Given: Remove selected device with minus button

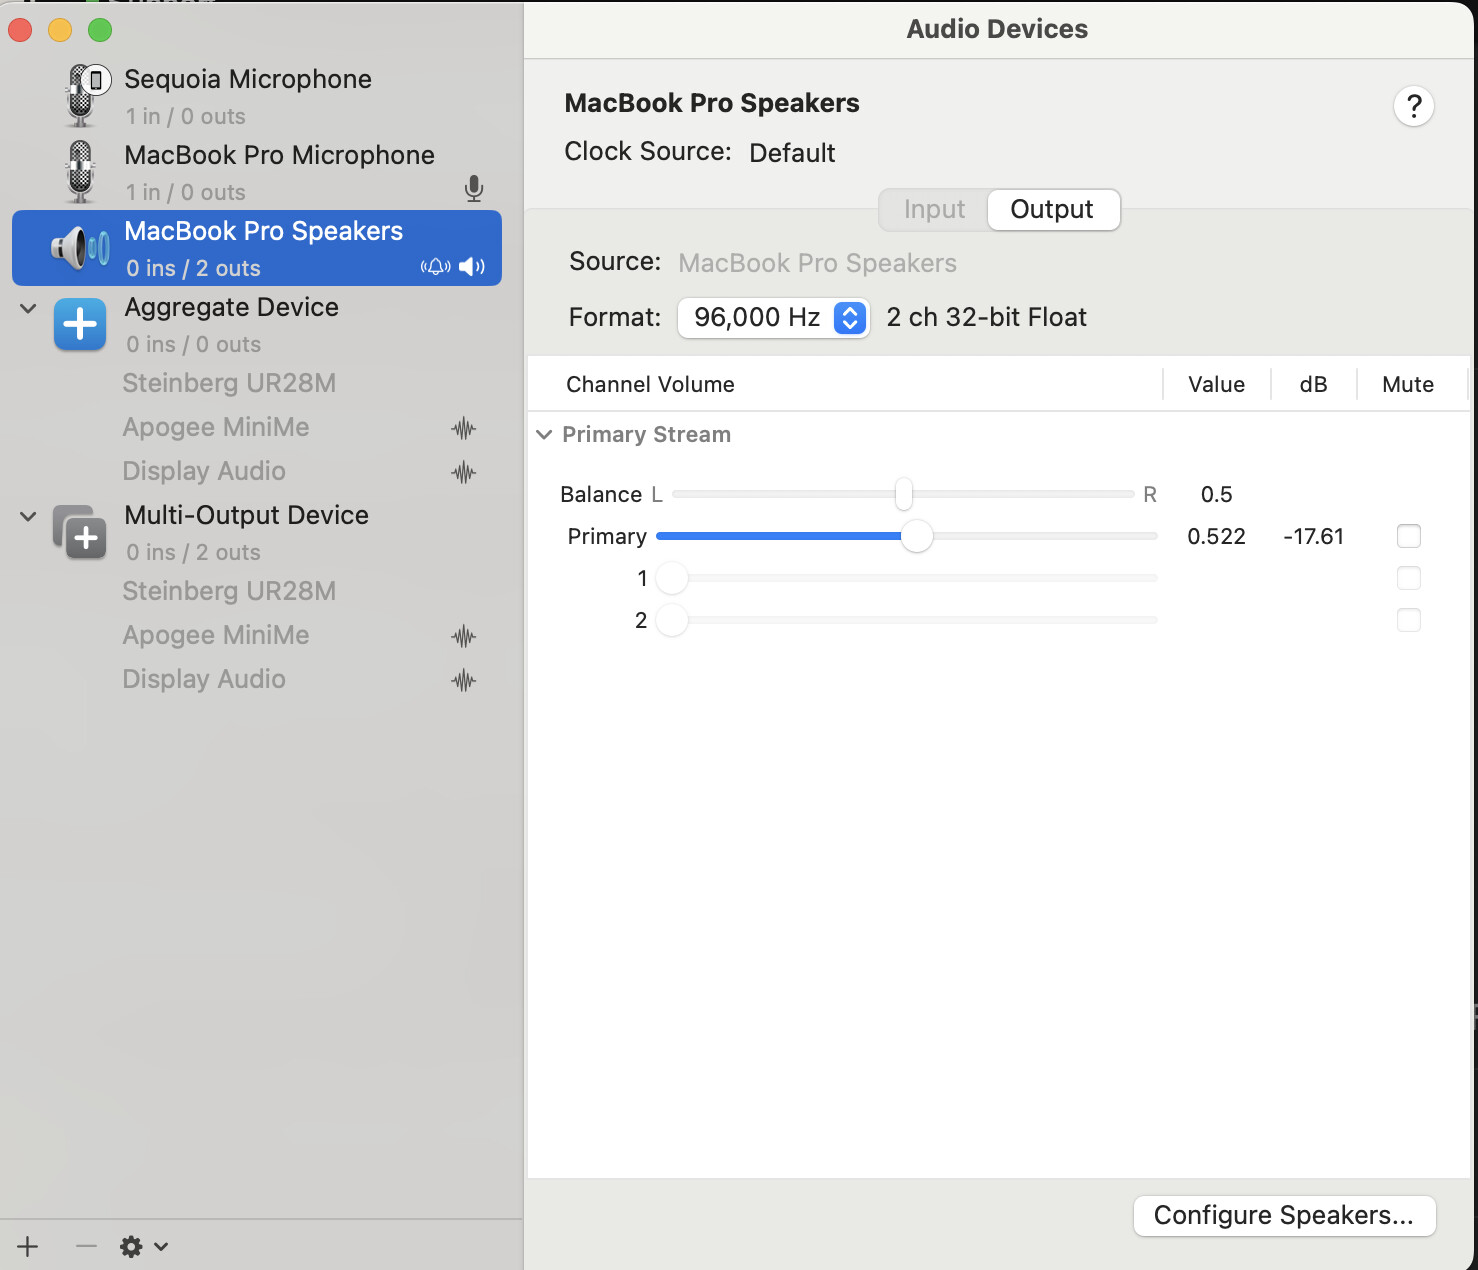Looking at the screenshot, I should point(86,1246).
